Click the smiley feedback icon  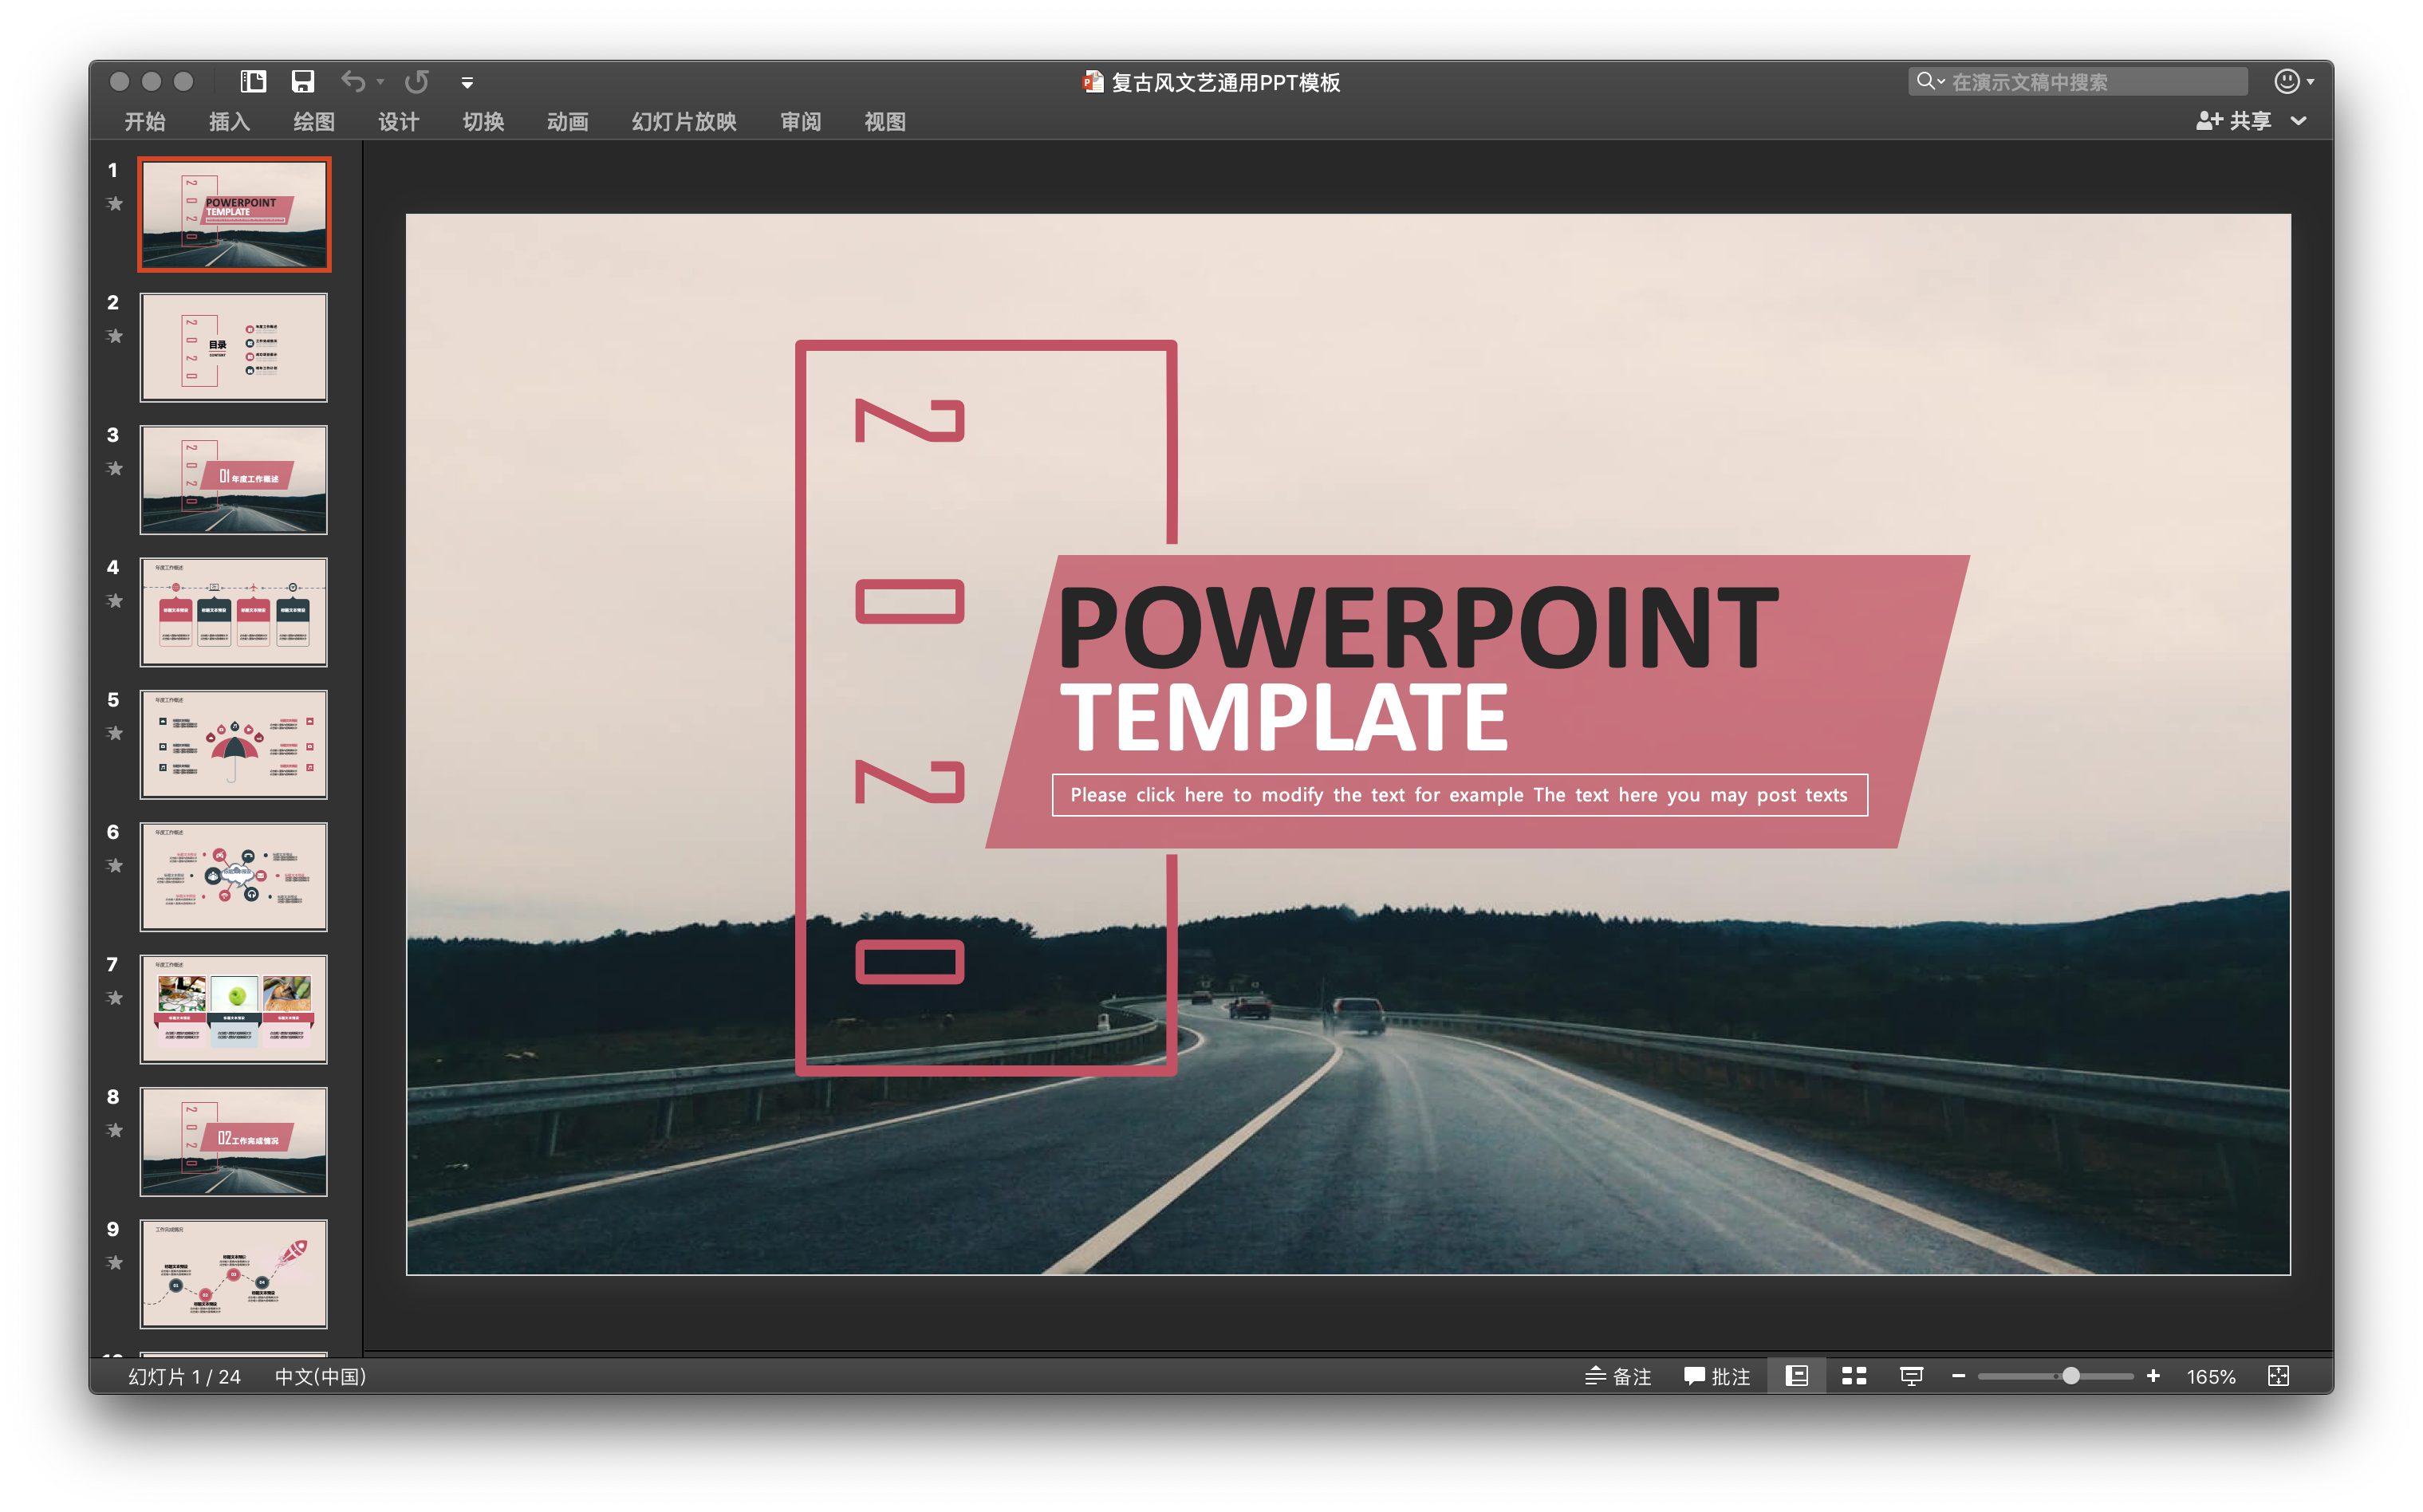pyautogui.click(x=2287, y=81)
